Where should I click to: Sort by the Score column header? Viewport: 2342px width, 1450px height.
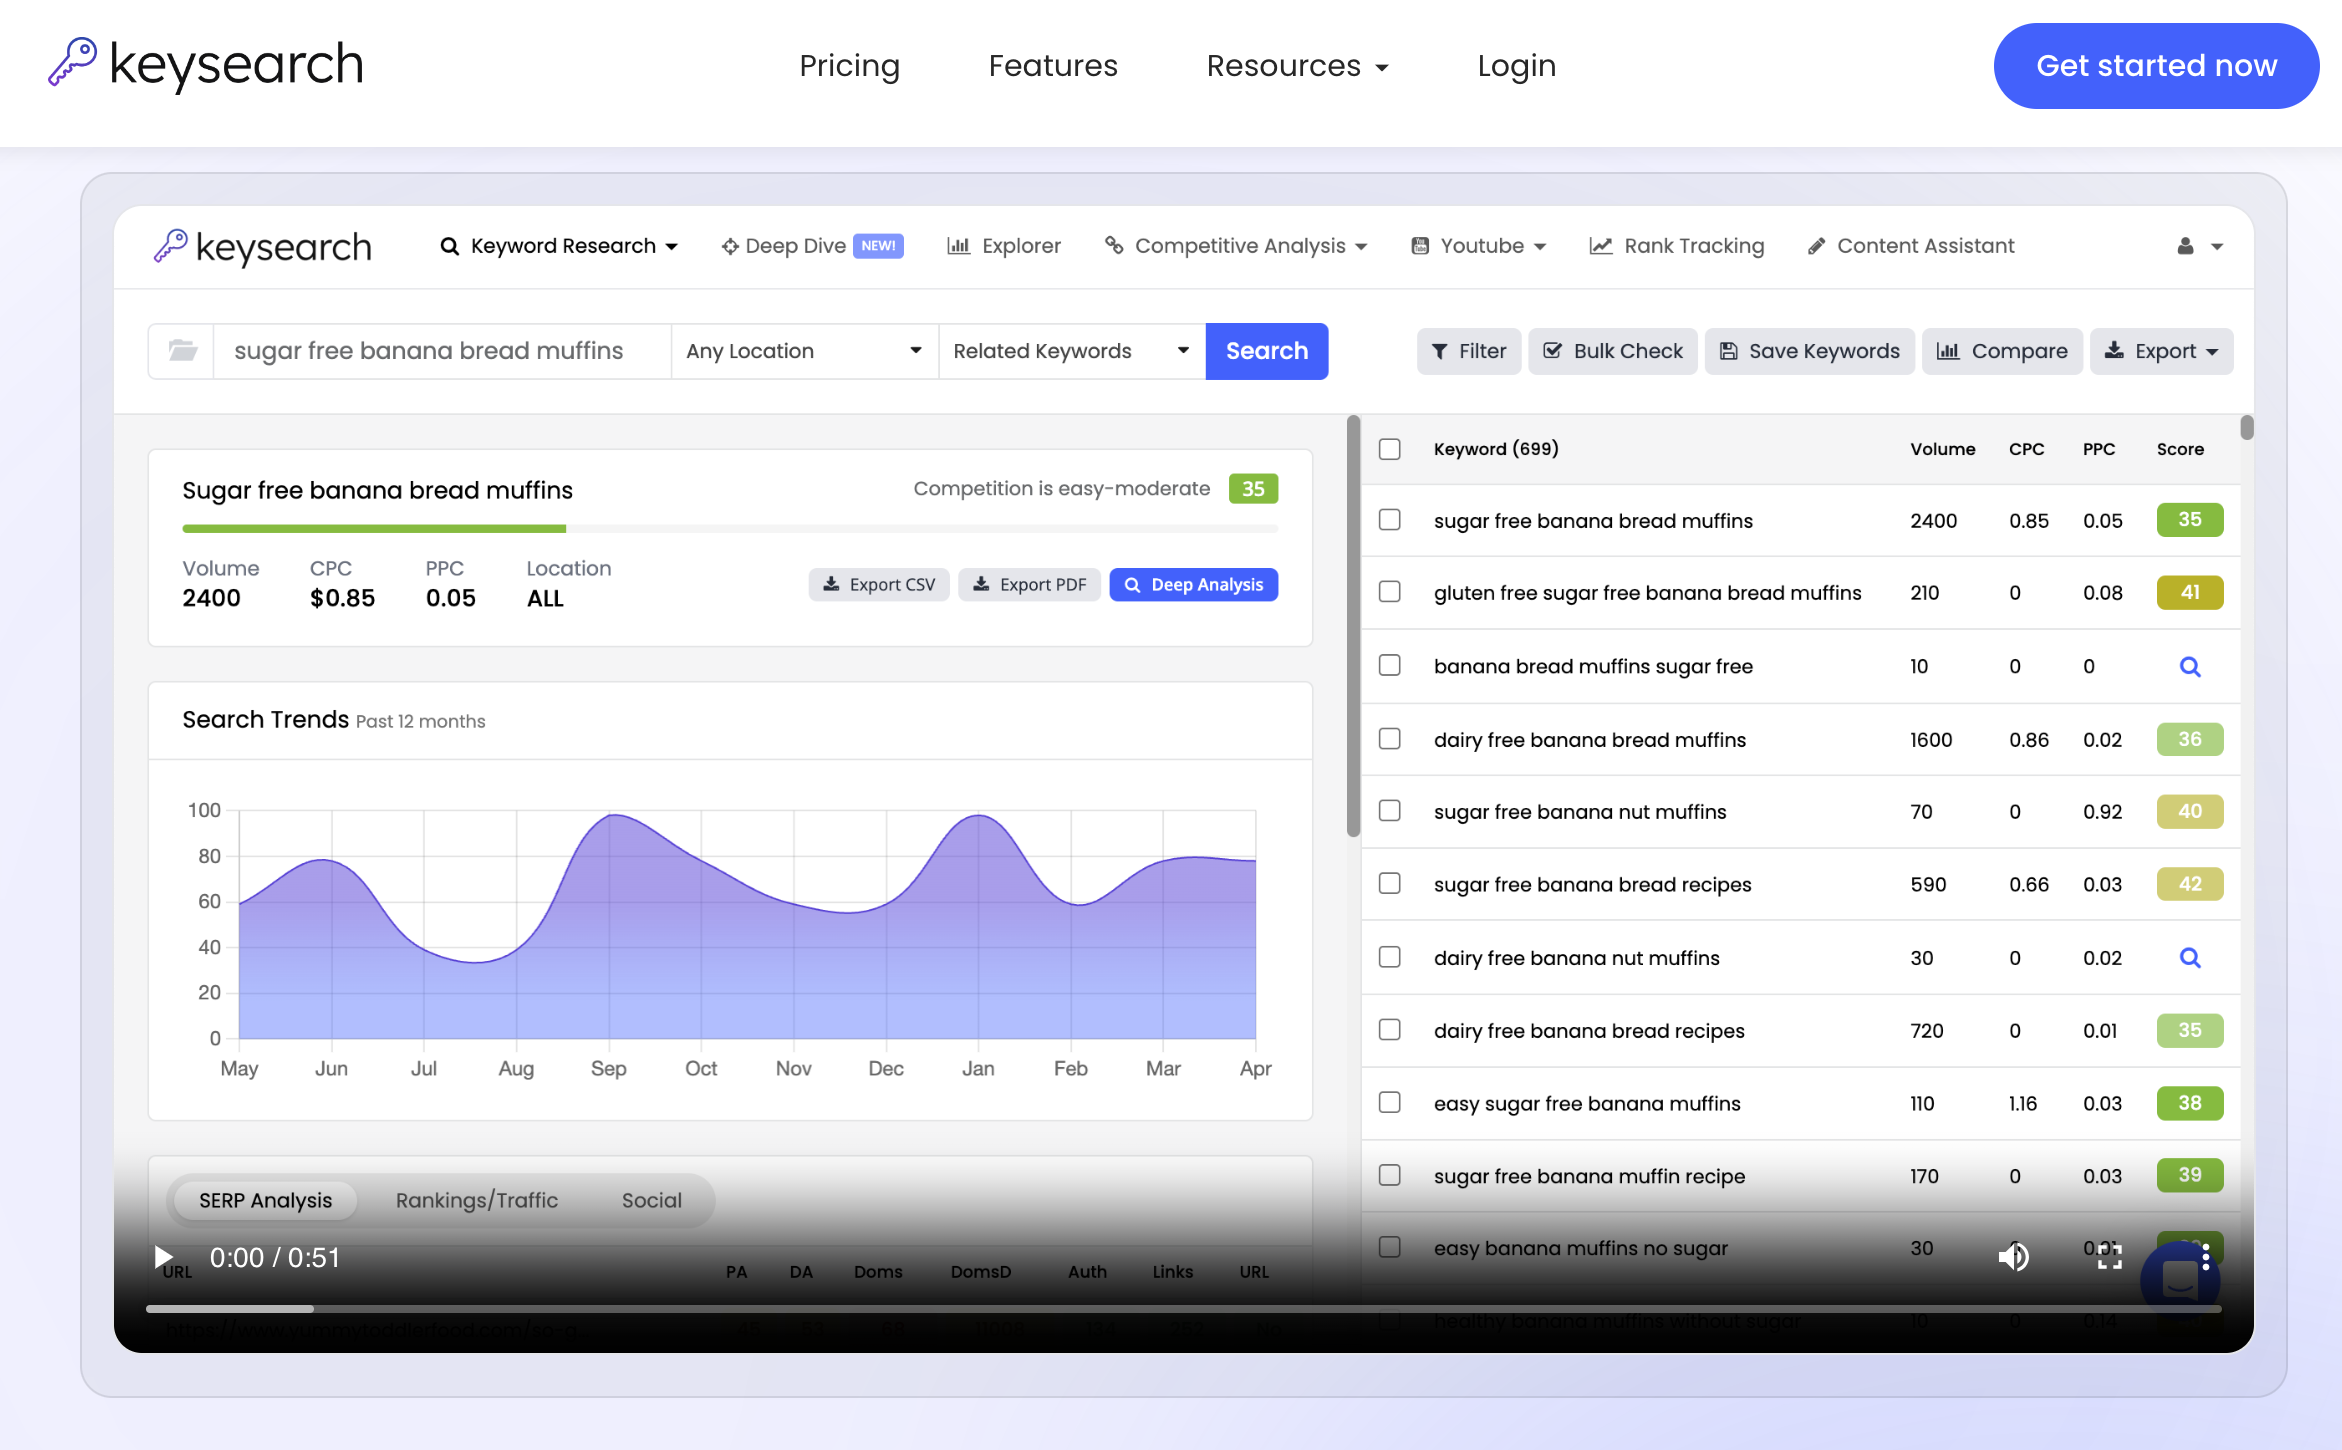[x=2180, y=449]
